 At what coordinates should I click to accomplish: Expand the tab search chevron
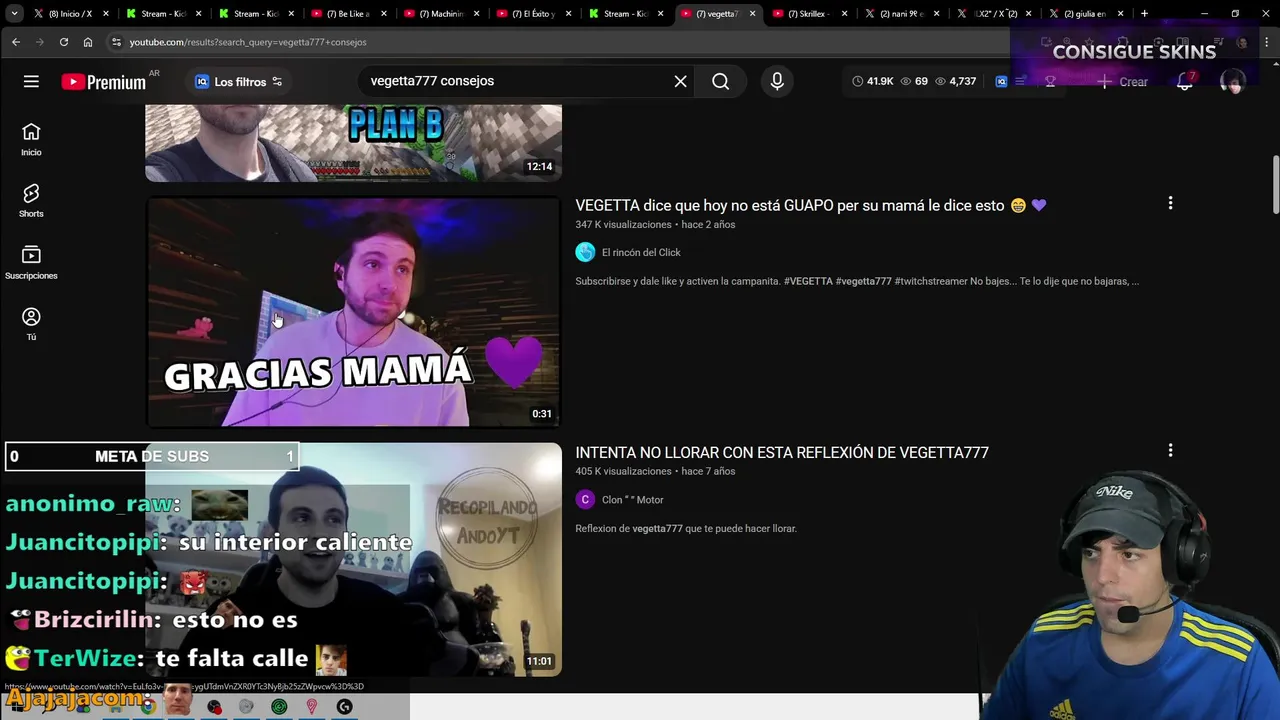click(x=14, y=14)
